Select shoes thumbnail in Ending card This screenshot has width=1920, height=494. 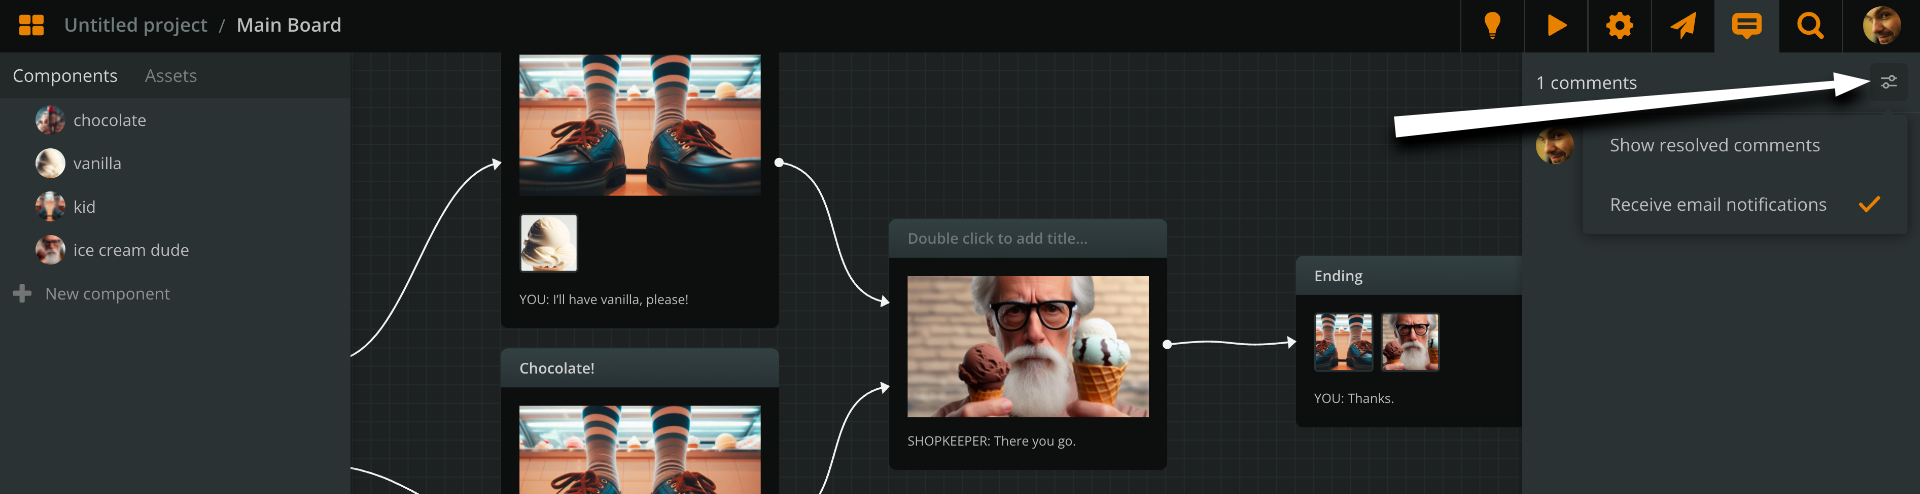[1344, 342]
